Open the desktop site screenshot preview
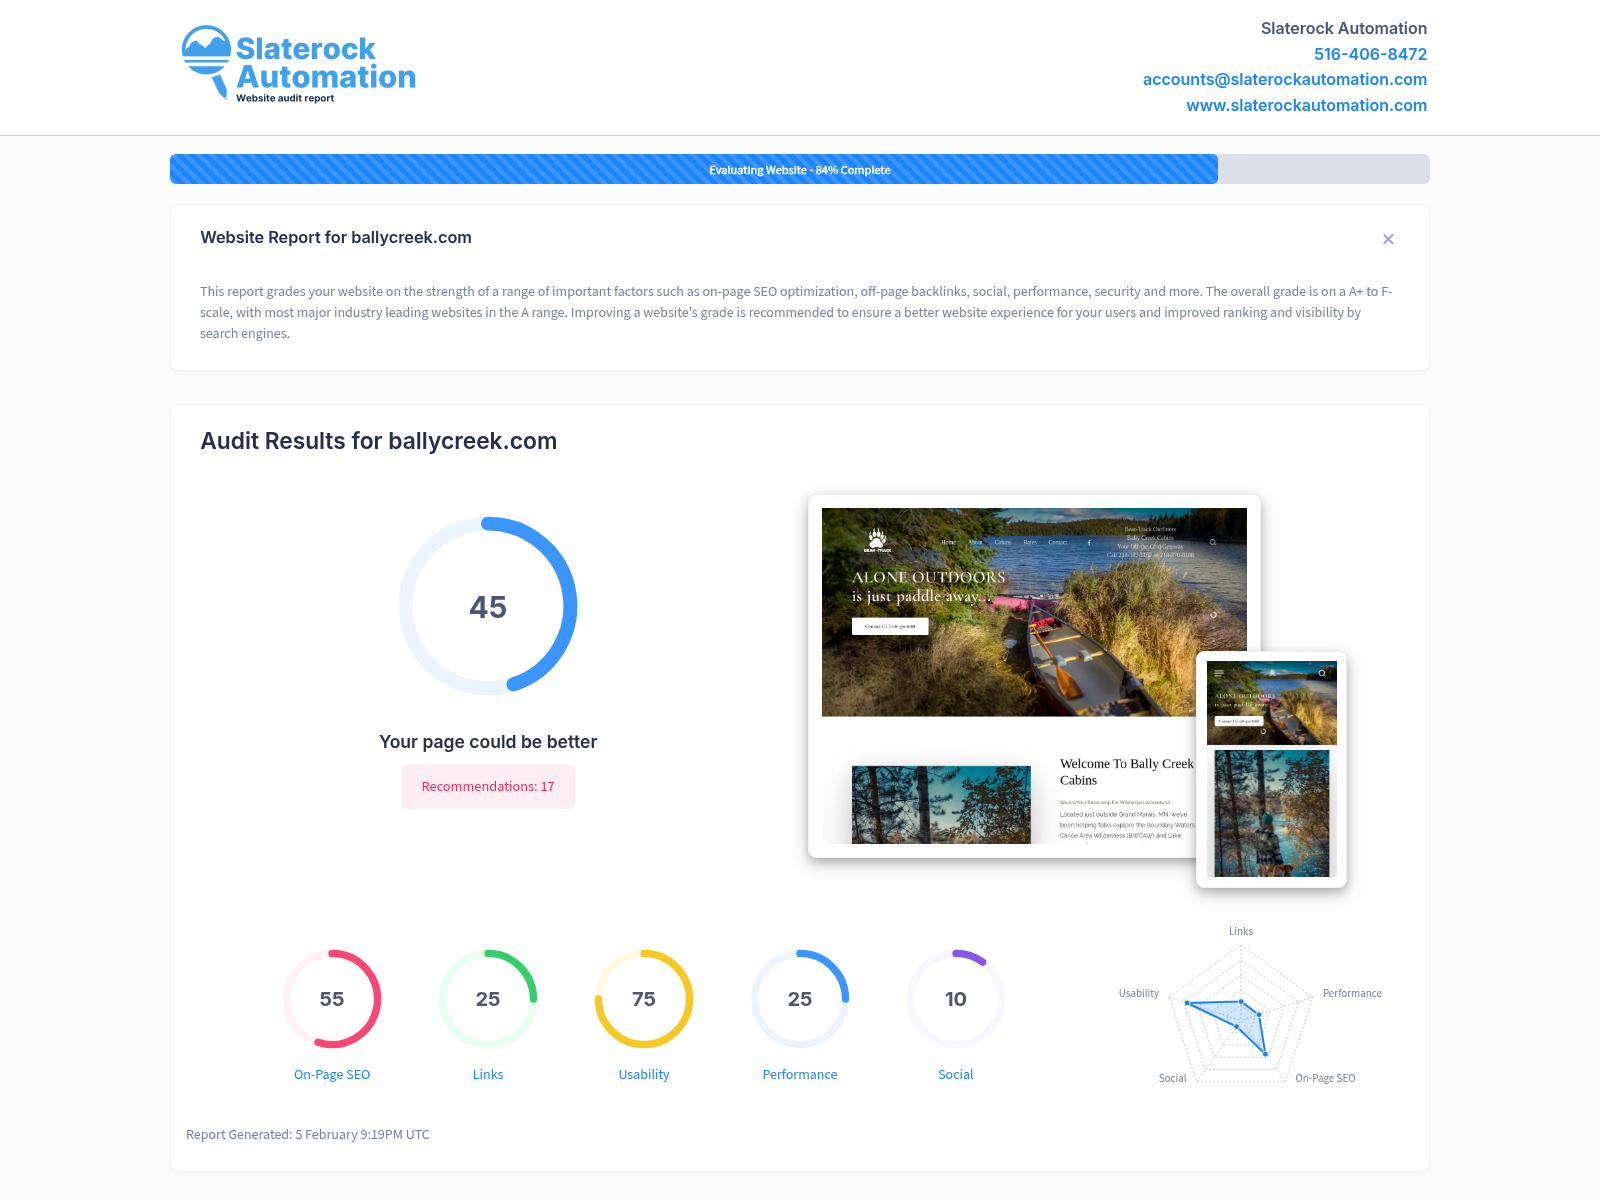1600x1200 pixels. [x=1034, y=676]
